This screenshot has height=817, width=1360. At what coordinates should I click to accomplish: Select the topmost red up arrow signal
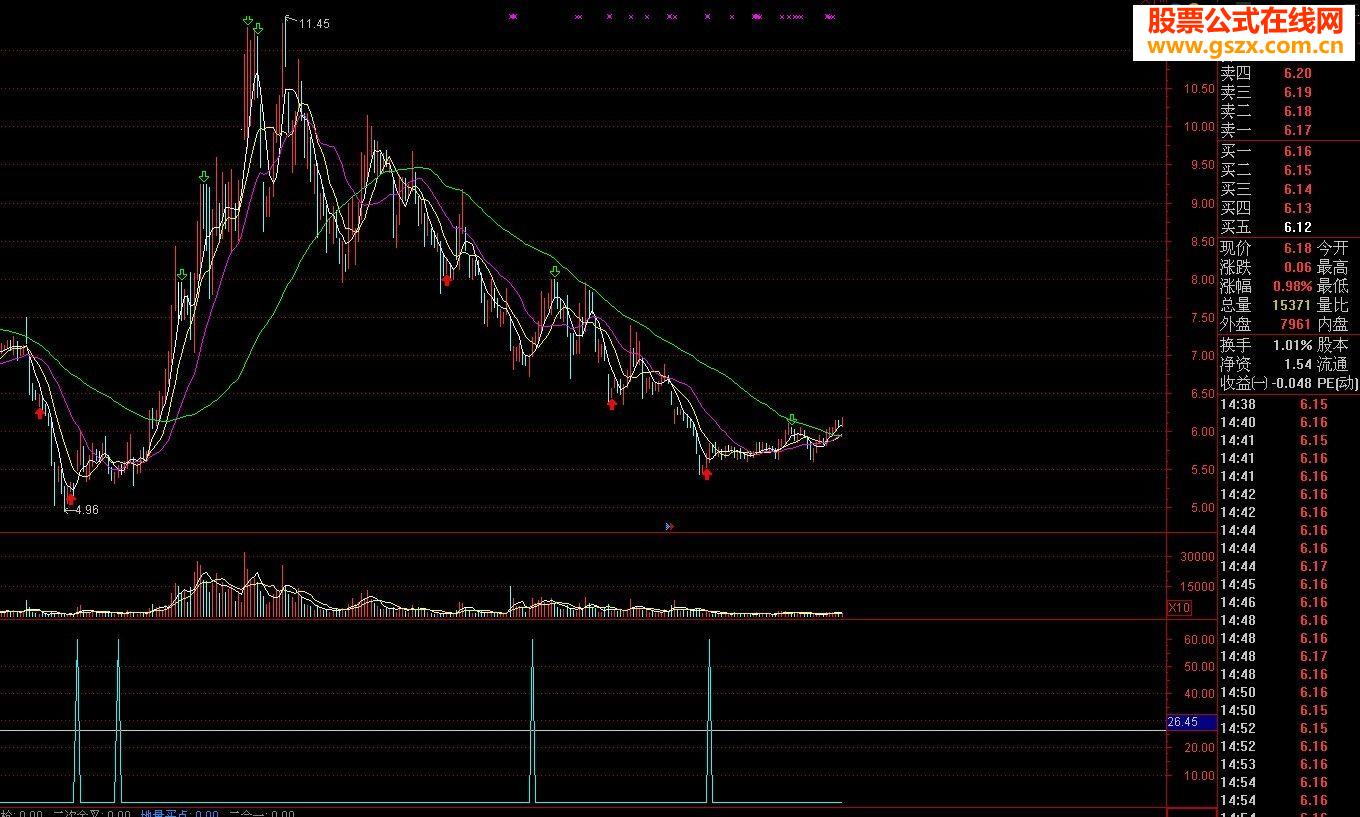pyautogui.click(x=447, y=281)
